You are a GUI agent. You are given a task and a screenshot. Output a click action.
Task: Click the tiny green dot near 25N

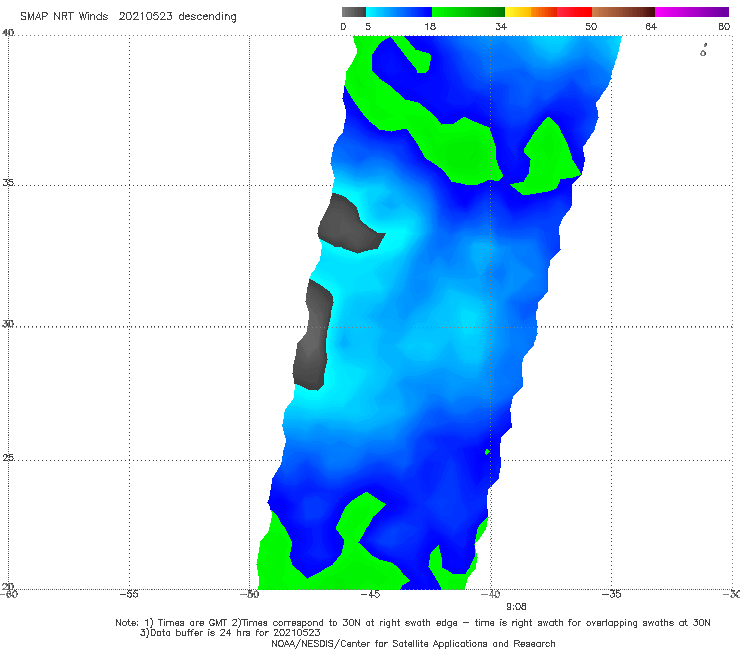pyautogui.click(x=487, y=452)
